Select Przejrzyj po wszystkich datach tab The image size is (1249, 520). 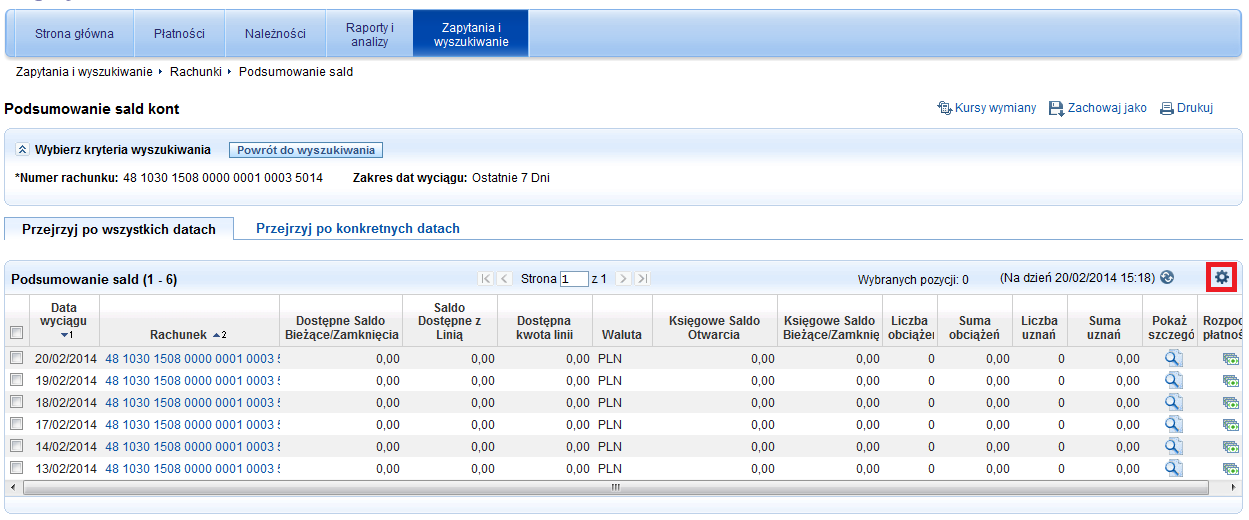point(119,229)
